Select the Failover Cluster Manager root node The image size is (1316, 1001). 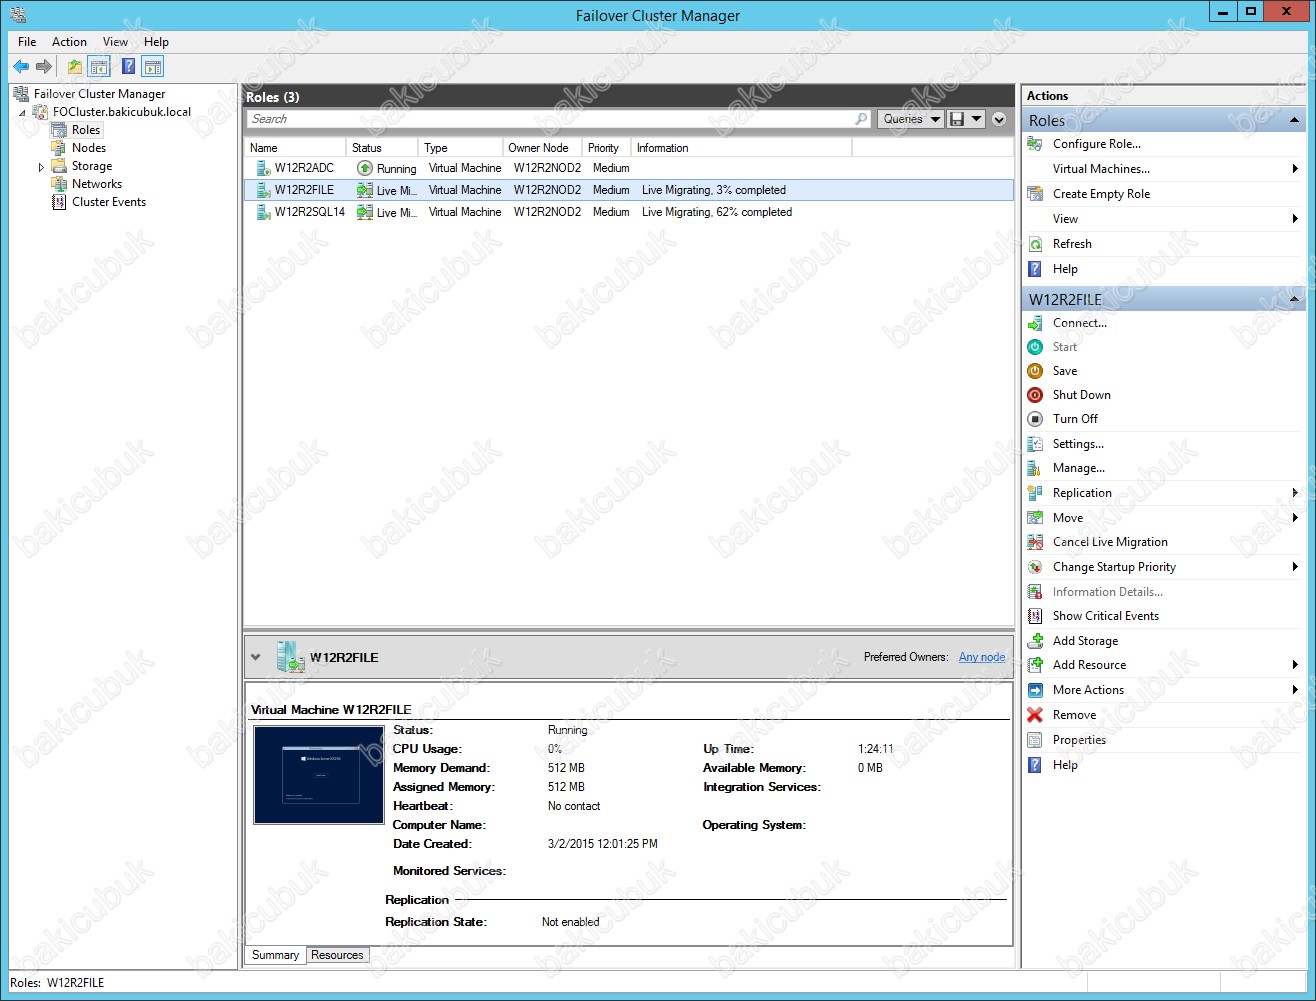(x=99, y=94)
